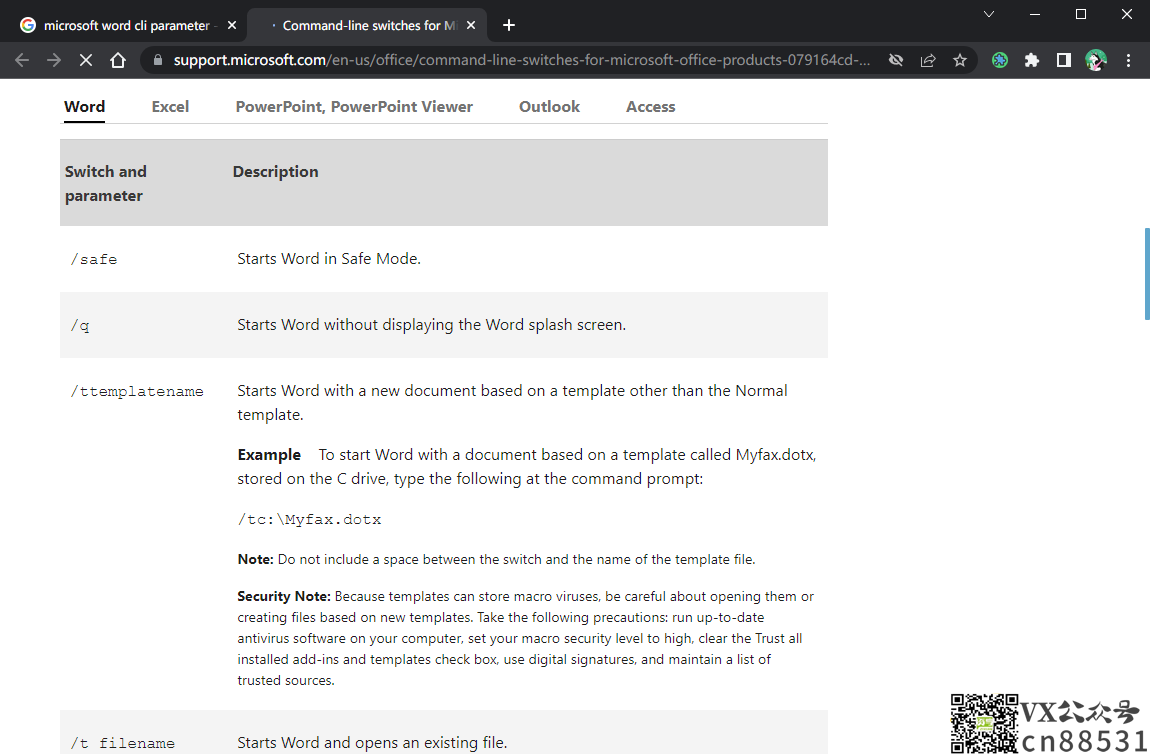This screenshot has height=754, width=1150.
Task: Close the 'Command-line switches' tab
Action: [471, 25]
